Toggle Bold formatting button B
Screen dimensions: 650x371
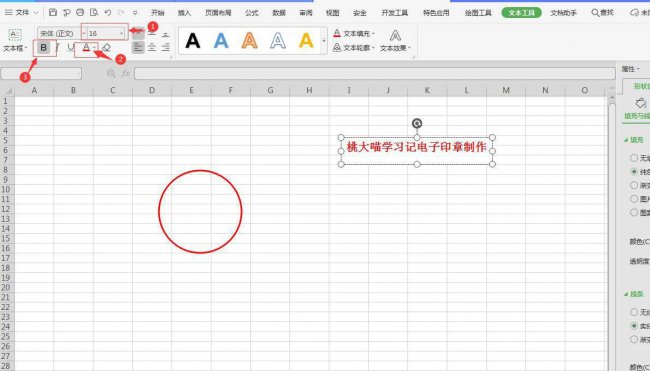point(44,48)
